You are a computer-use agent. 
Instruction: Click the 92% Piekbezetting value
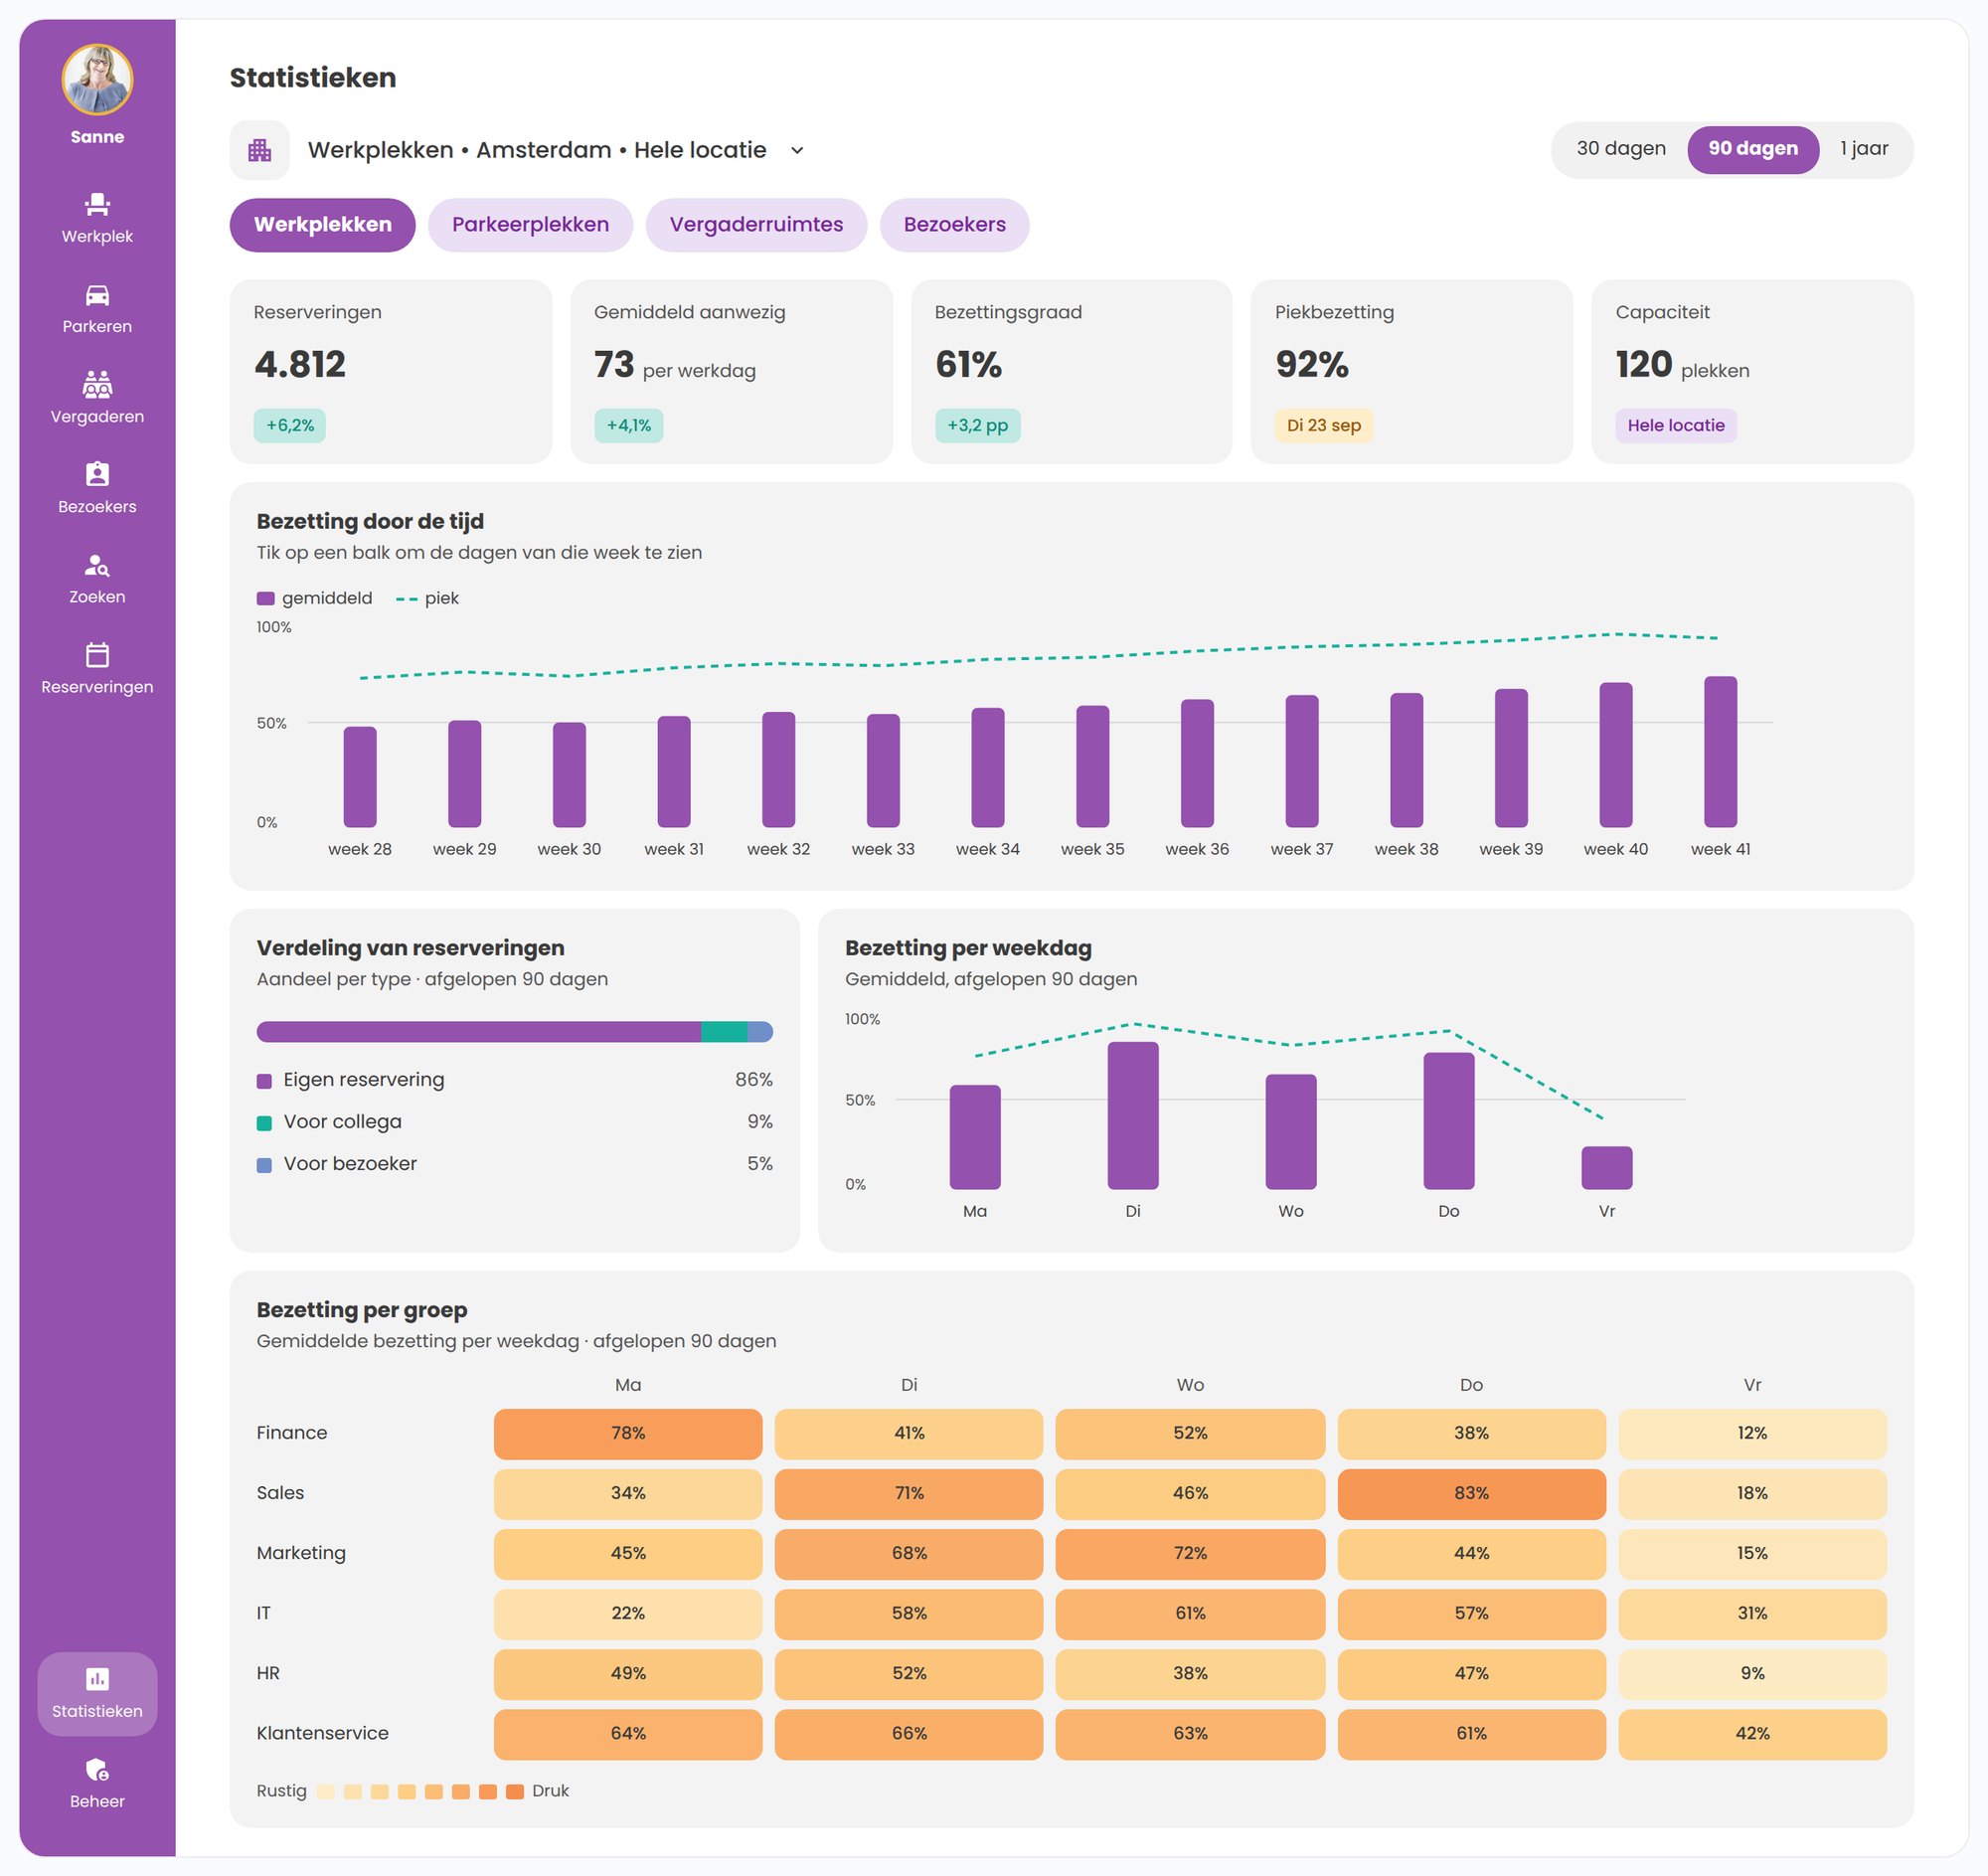[x=1312, y=365]
